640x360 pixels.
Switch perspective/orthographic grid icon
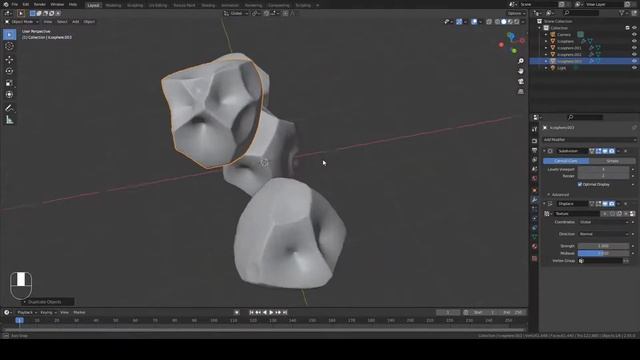521,92
